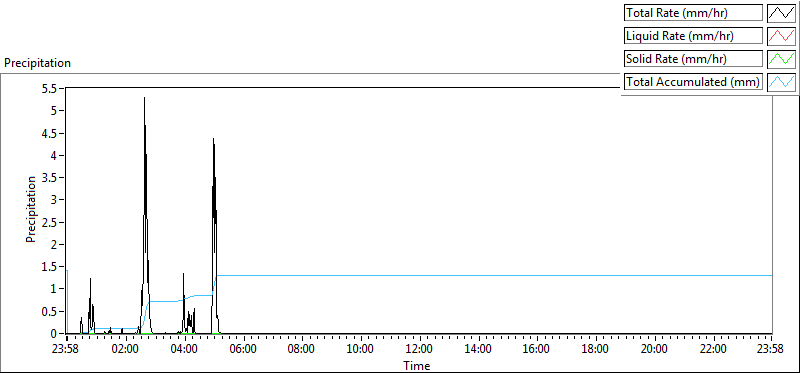This screenshot has width=800, height=373.
Task: Click the 06:00 time axis marker
Action: click(243, 350)
